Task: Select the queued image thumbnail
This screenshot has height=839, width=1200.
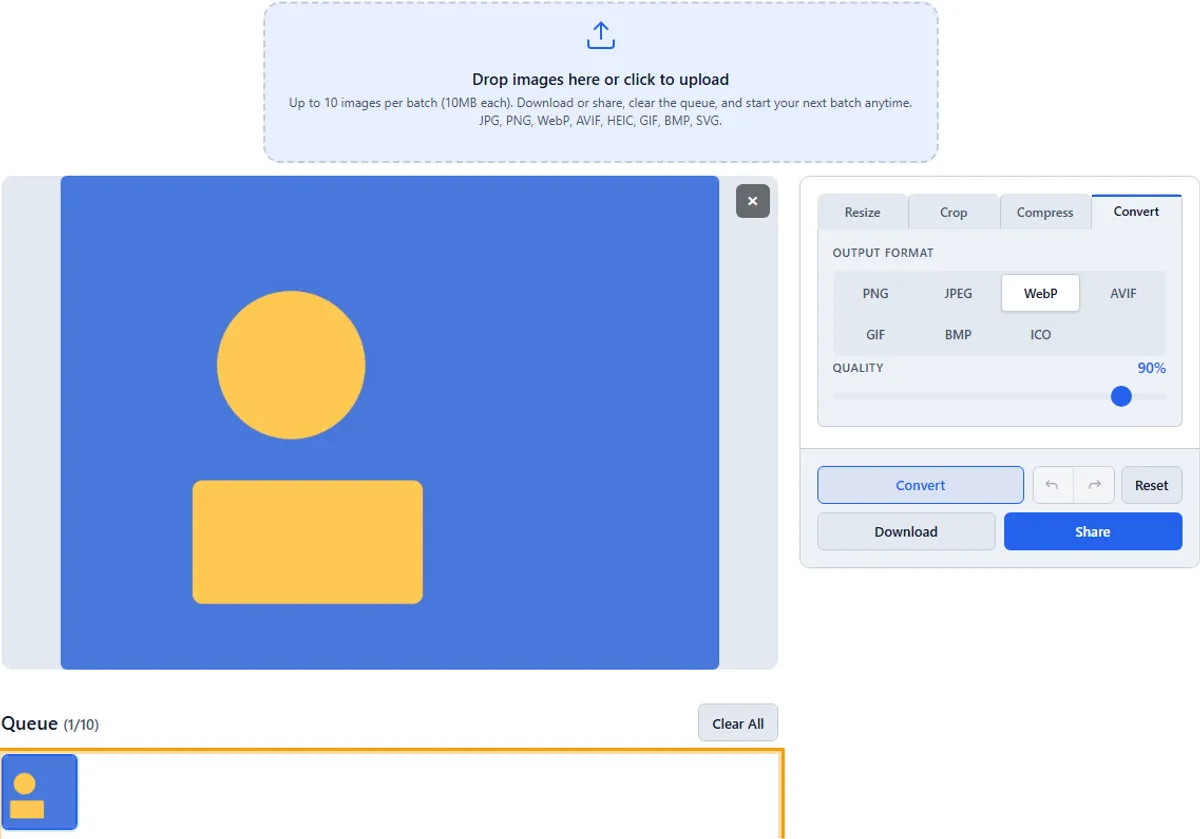Action: [x=40, y=792]
